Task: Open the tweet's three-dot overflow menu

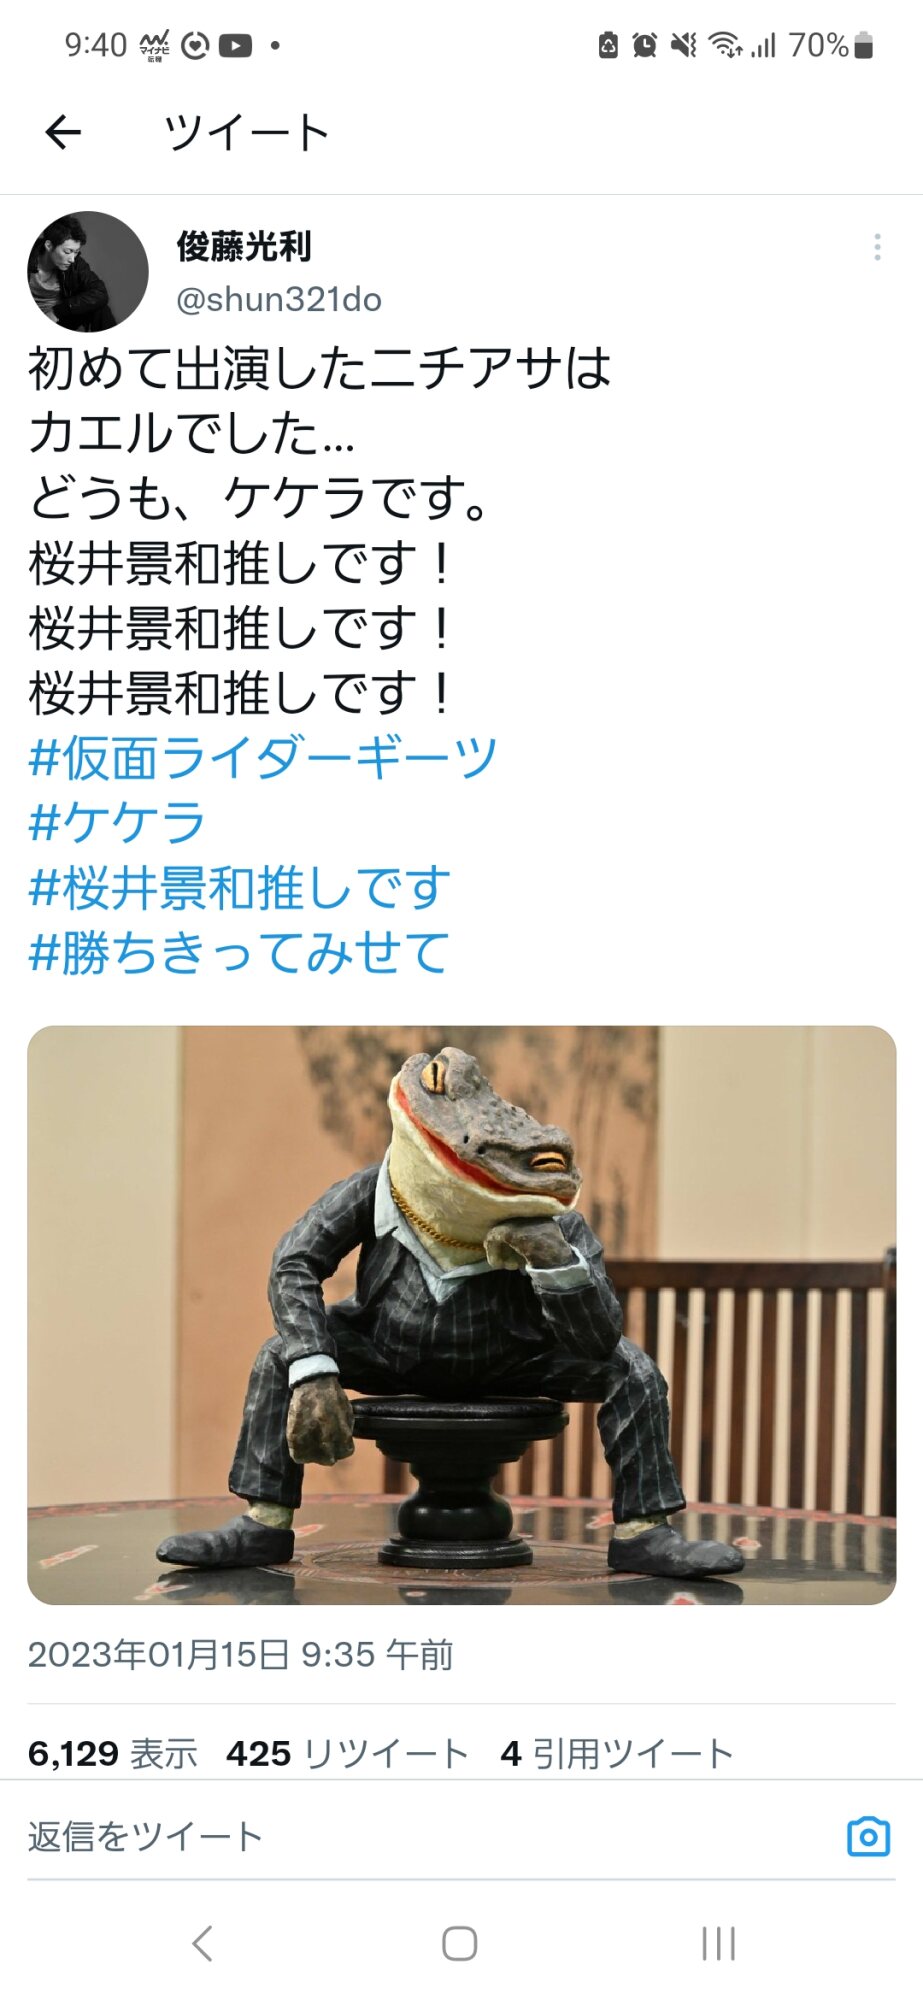Action: 877,247
